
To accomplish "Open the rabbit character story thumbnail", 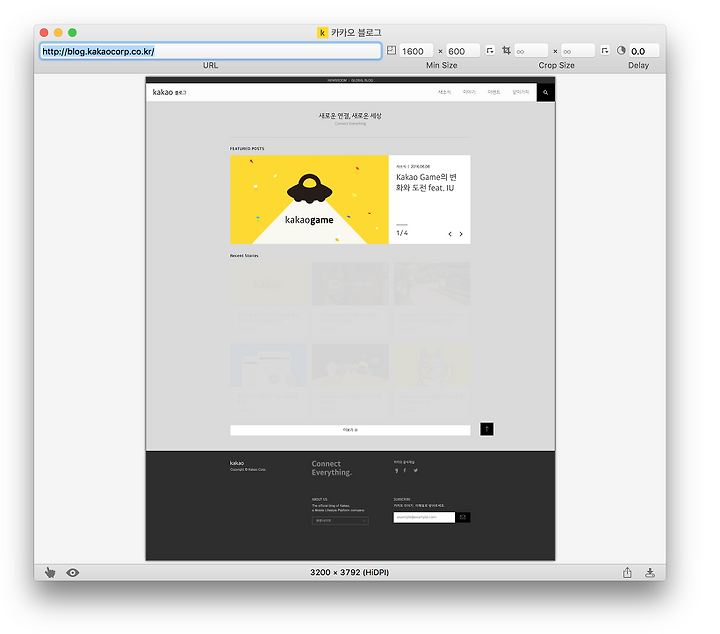I will (432, 365).
